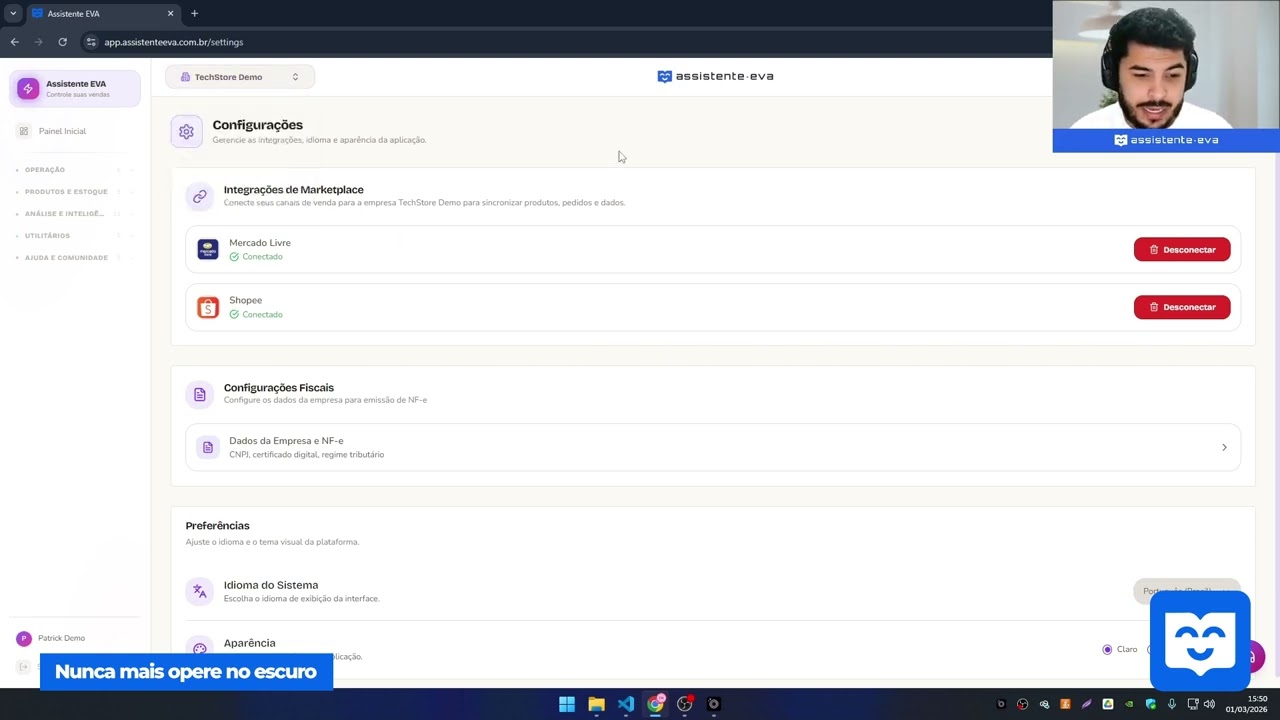
Task: Click the Configurações gear icon
Action: (186, 131)
